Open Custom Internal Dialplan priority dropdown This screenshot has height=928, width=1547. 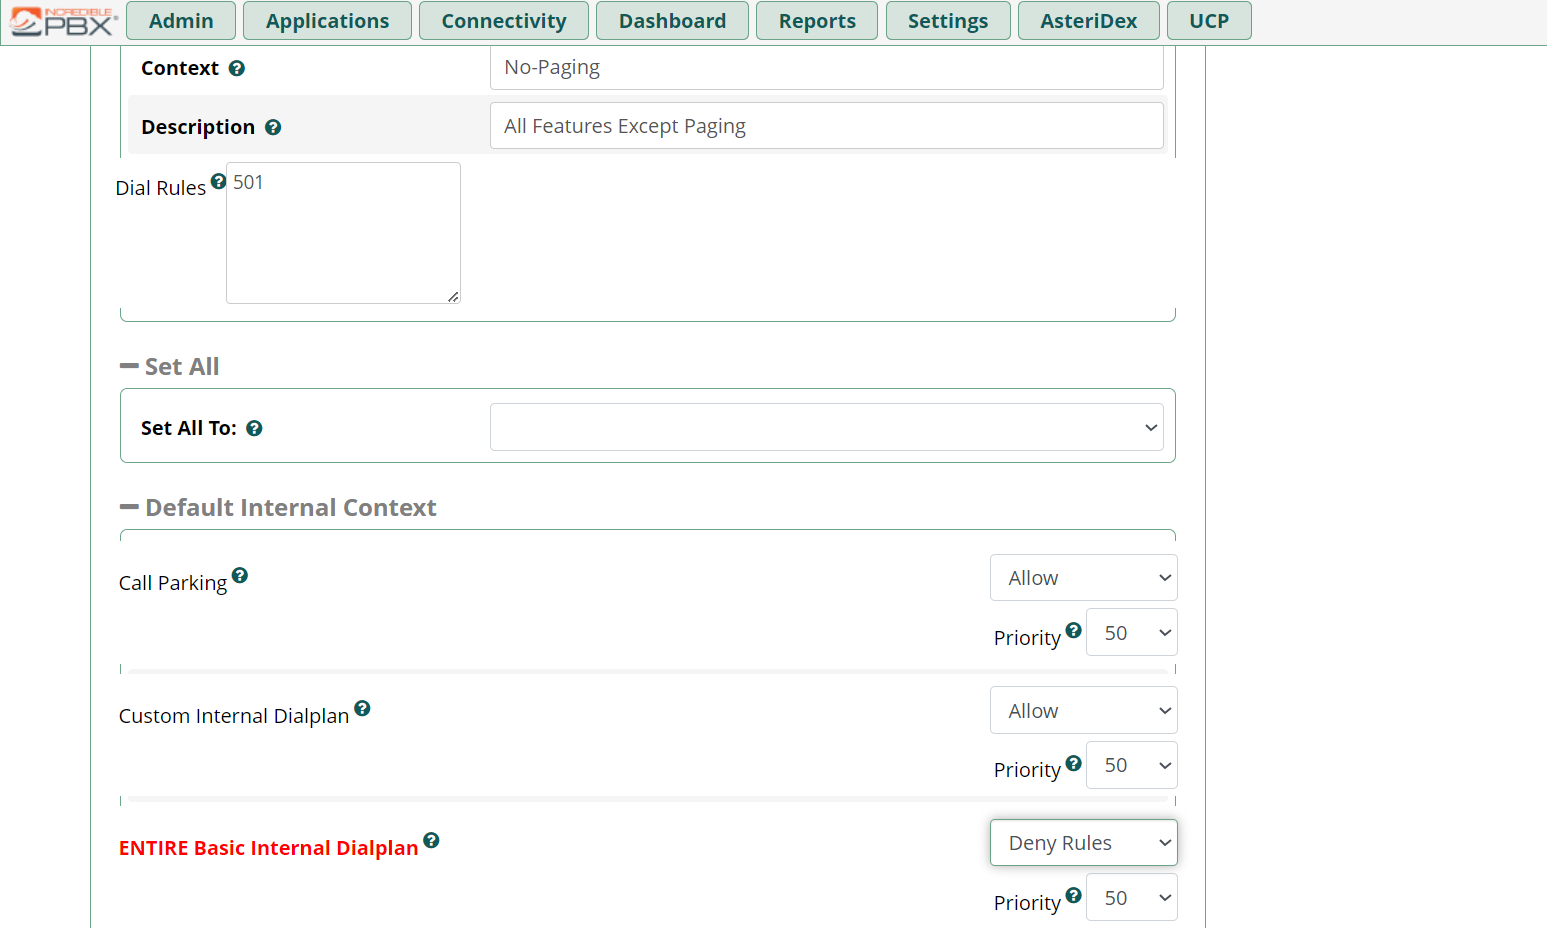click(1132, 765)
